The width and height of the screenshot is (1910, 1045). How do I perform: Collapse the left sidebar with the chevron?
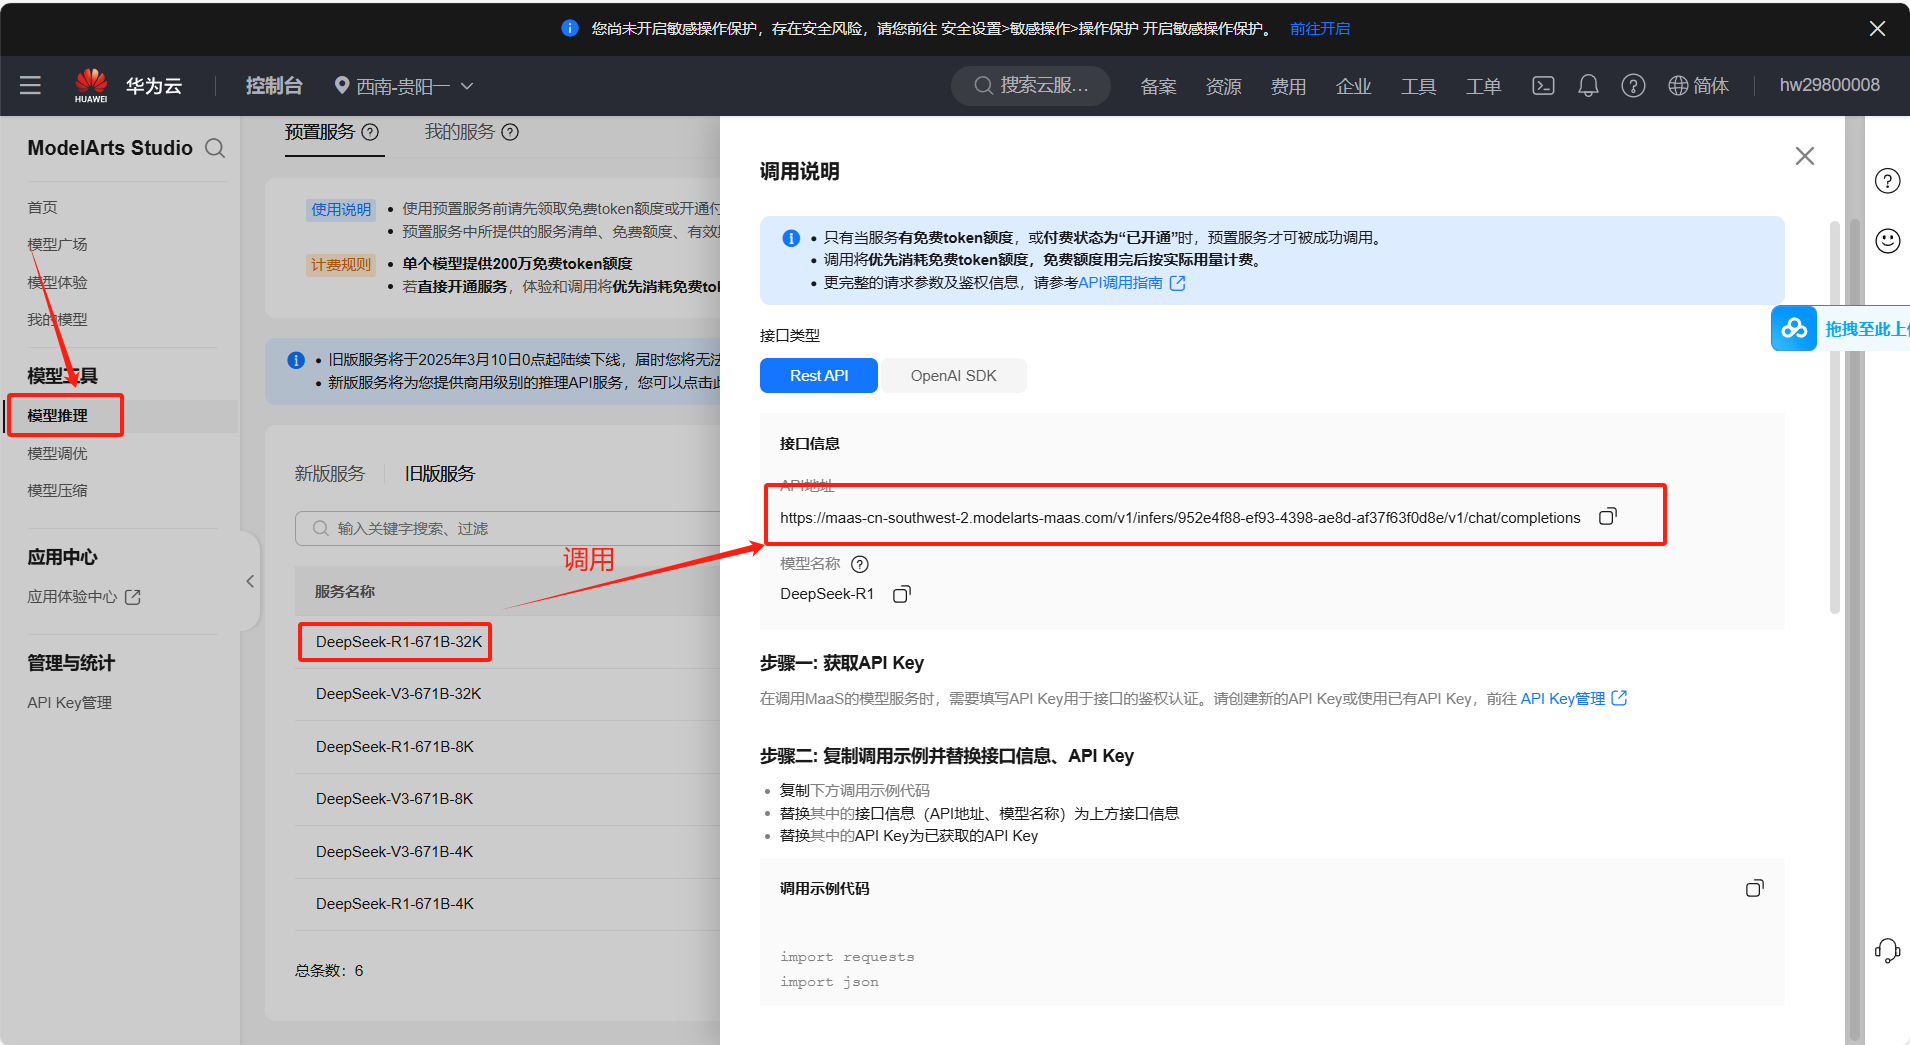click(x=249, y=581)
